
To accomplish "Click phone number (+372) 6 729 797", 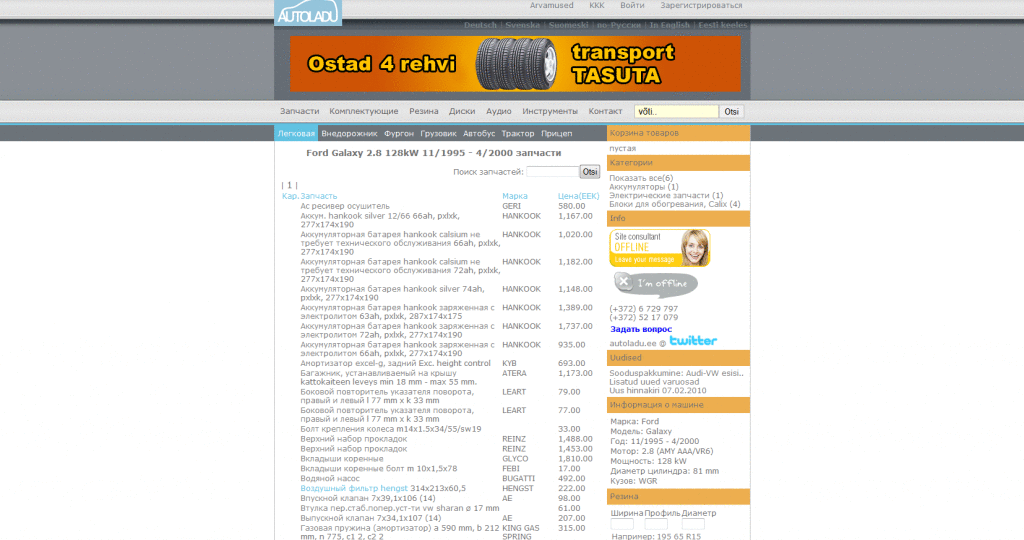I will point(643,309).
